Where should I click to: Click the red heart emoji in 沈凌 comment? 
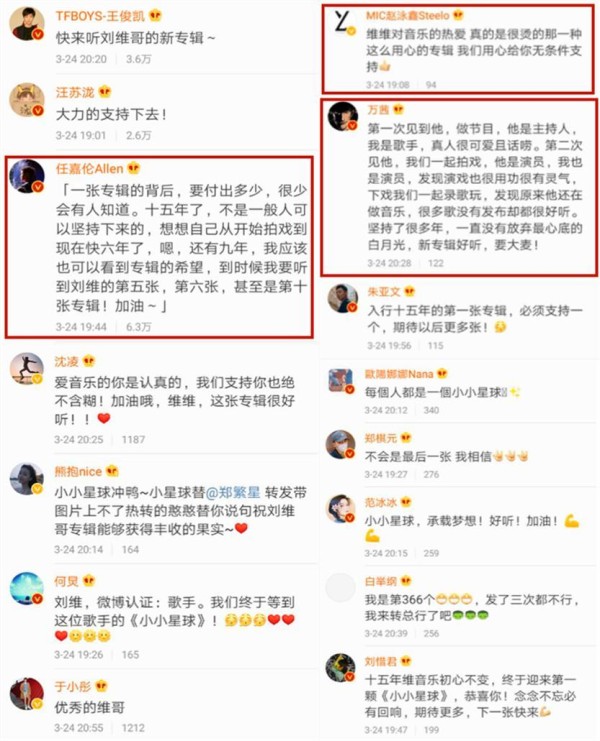pos(103,418)
